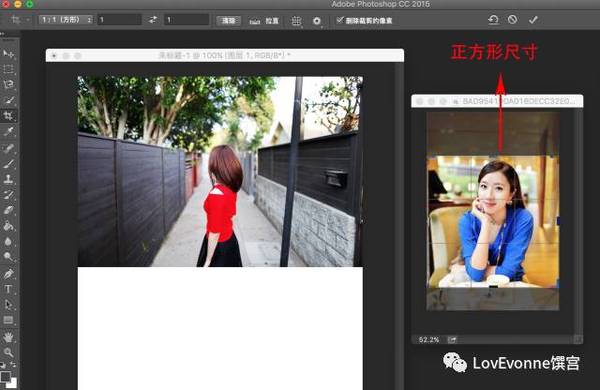Image resolution: width=600 pixels, height=390 pixels.
Task: Activate the 拉直 straighten tool
Action: click(264, 21)
